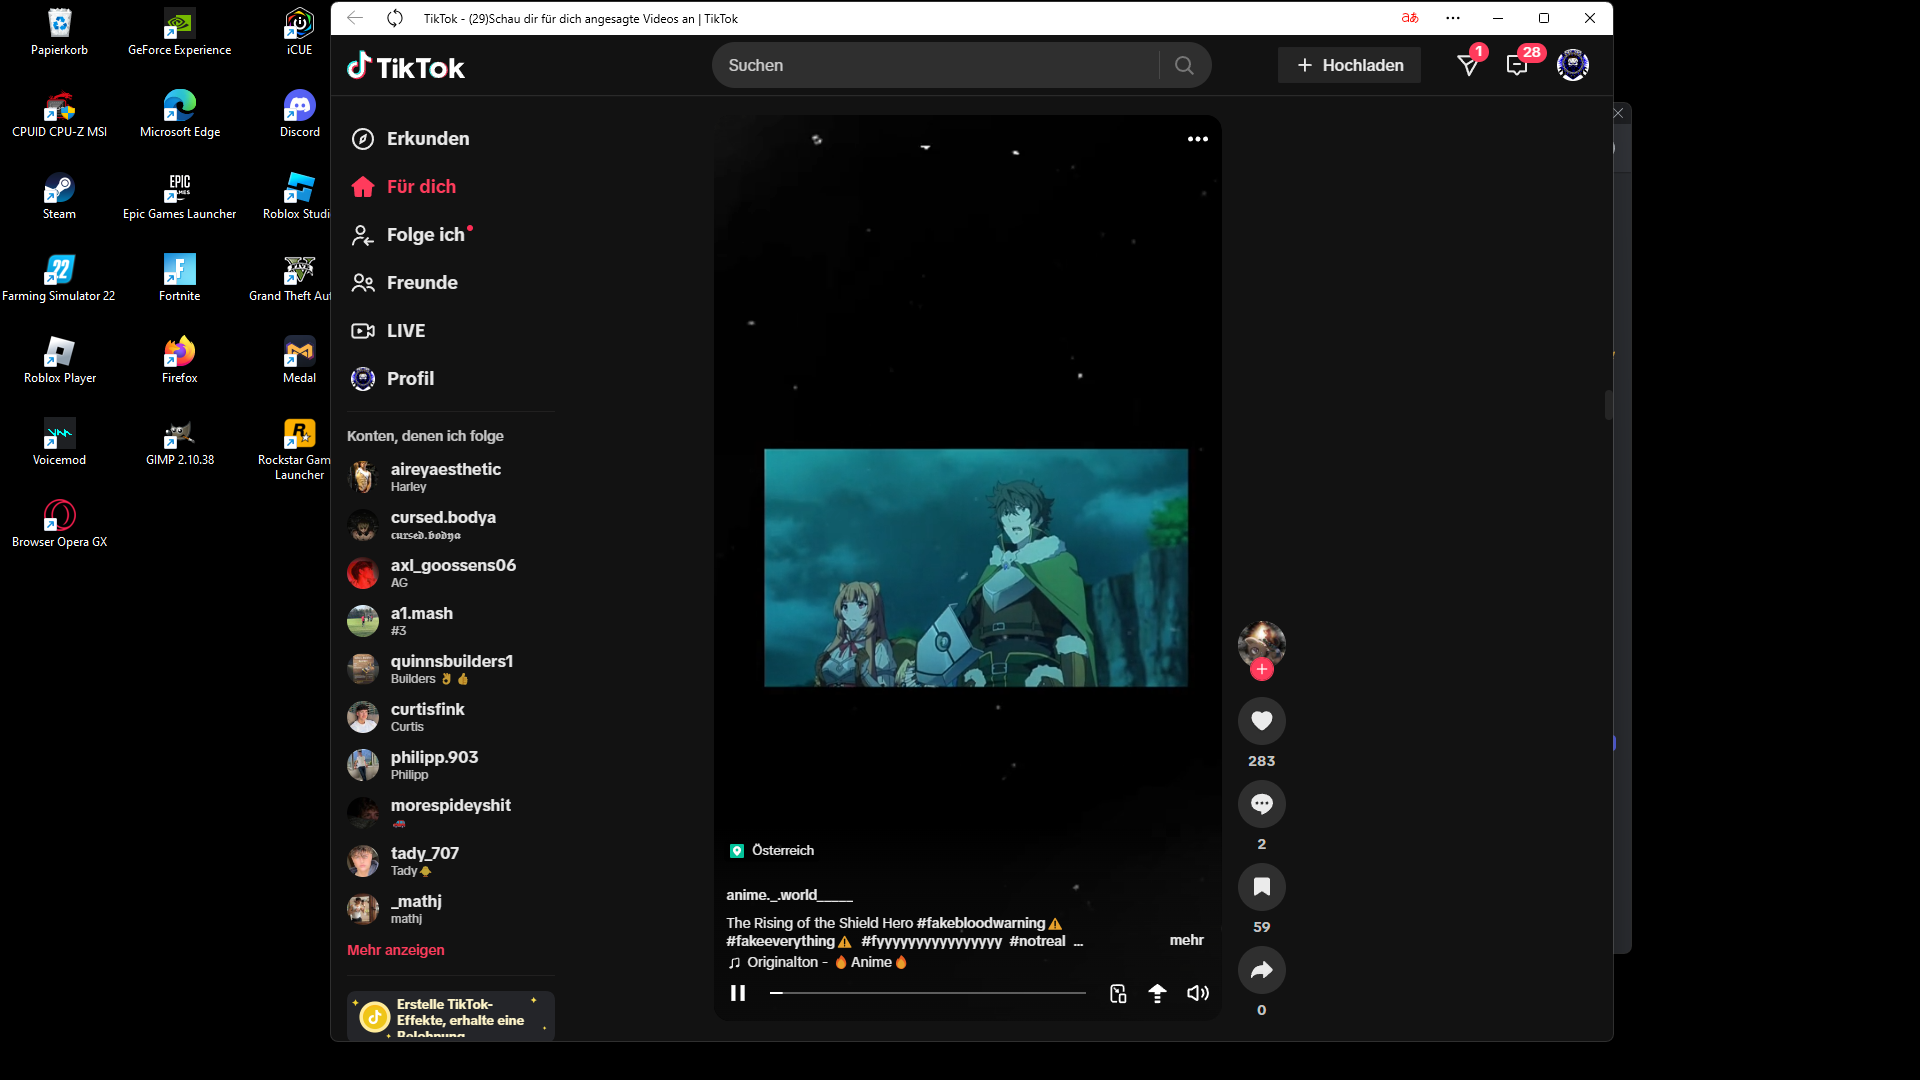Open the Papierkorb desktop icon
Image resolution: width=1920 pixels, height=1080 pixels.
click(x=59, y=31)
